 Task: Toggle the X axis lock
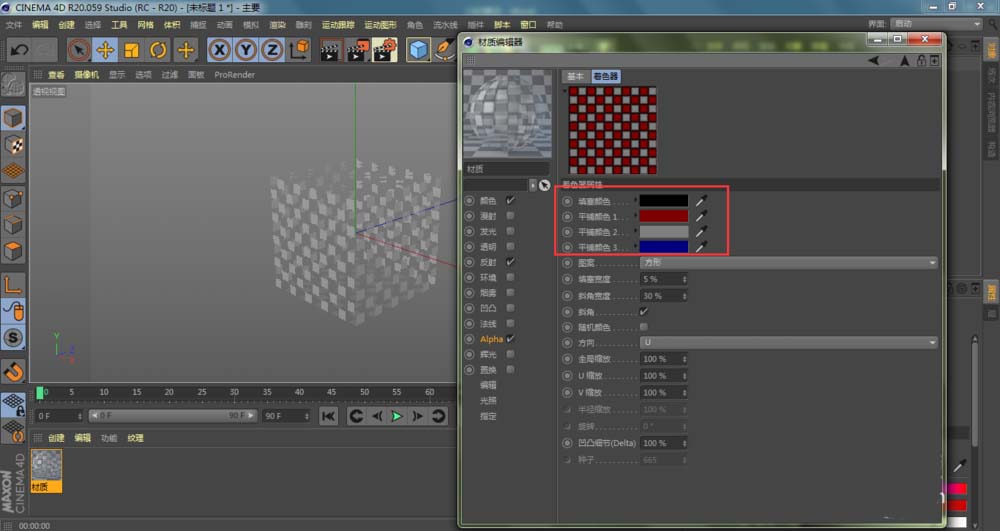[x=219, y=50]
